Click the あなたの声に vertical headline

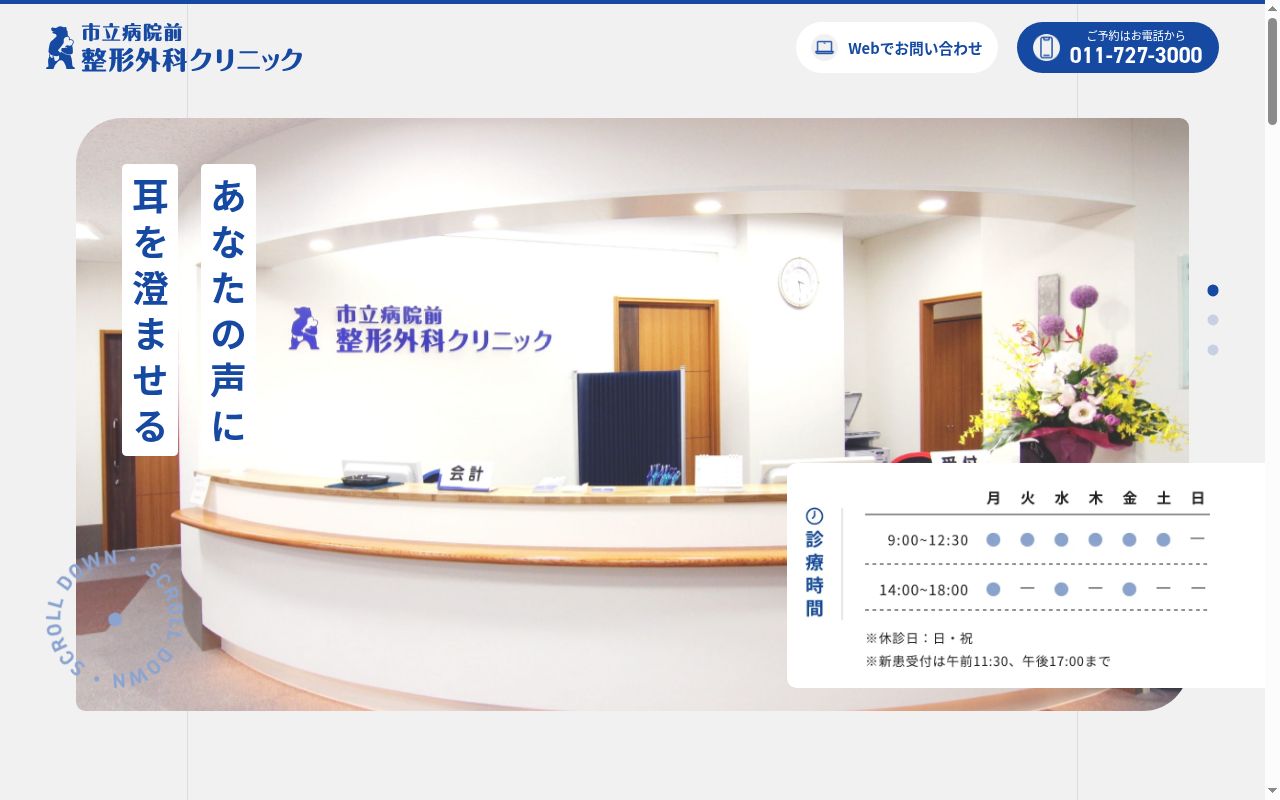[228, 310]
